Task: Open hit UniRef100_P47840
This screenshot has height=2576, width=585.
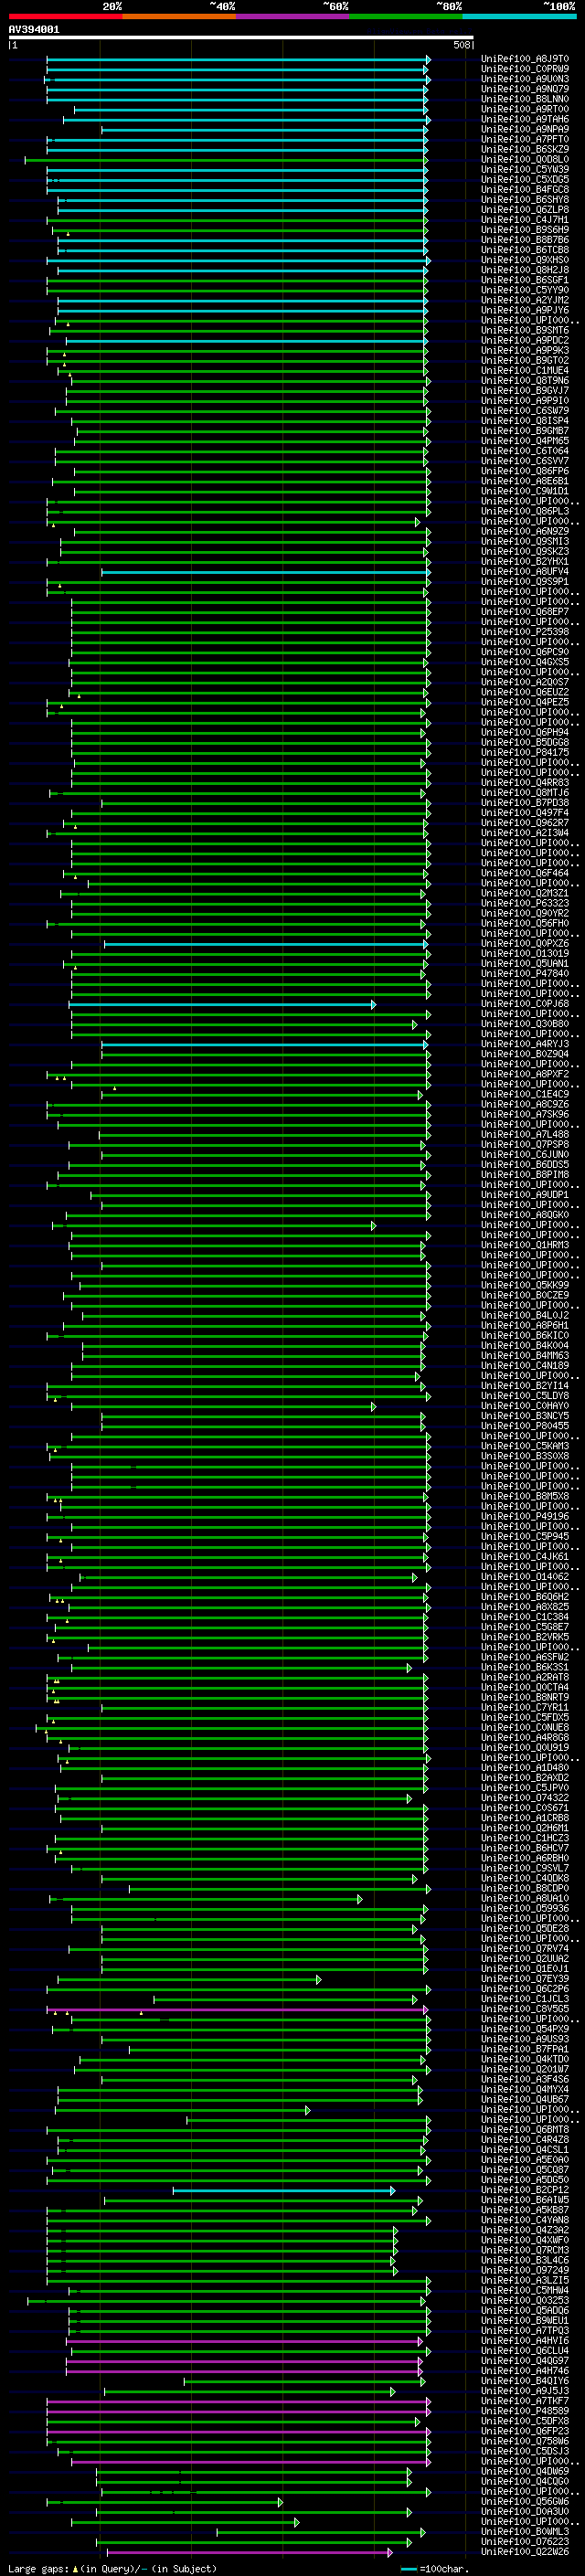Action: coord(525,973)
